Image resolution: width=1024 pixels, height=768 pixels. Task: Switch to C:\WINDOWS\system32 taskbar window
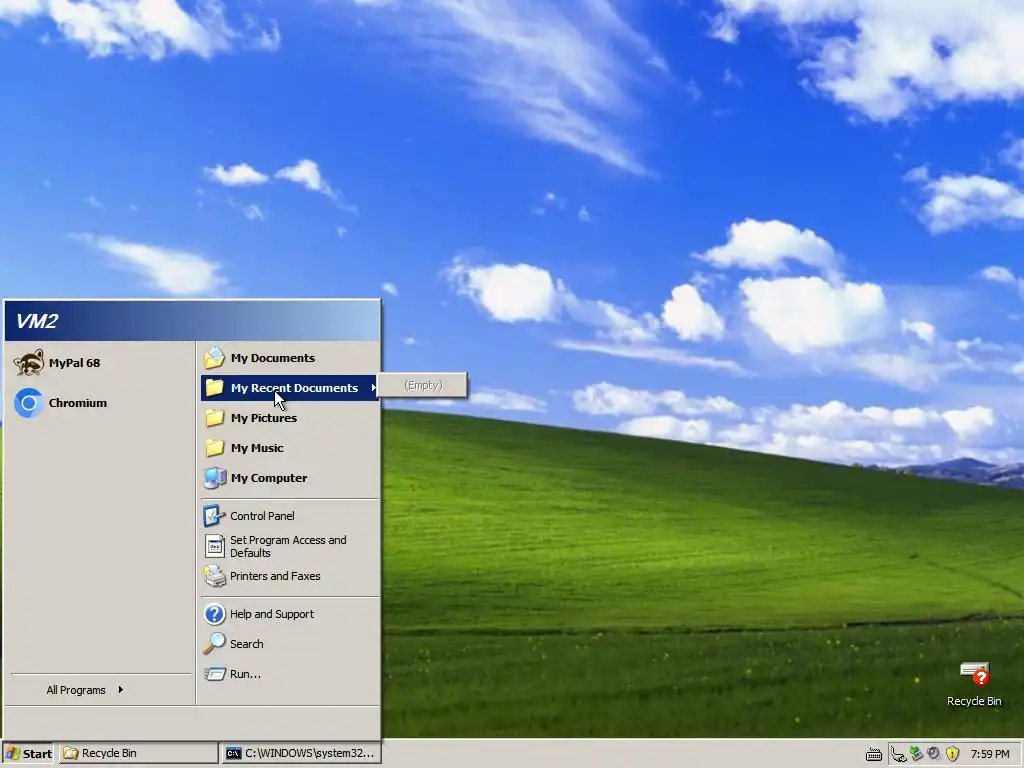pyautogui.click(x=300, y=754)
